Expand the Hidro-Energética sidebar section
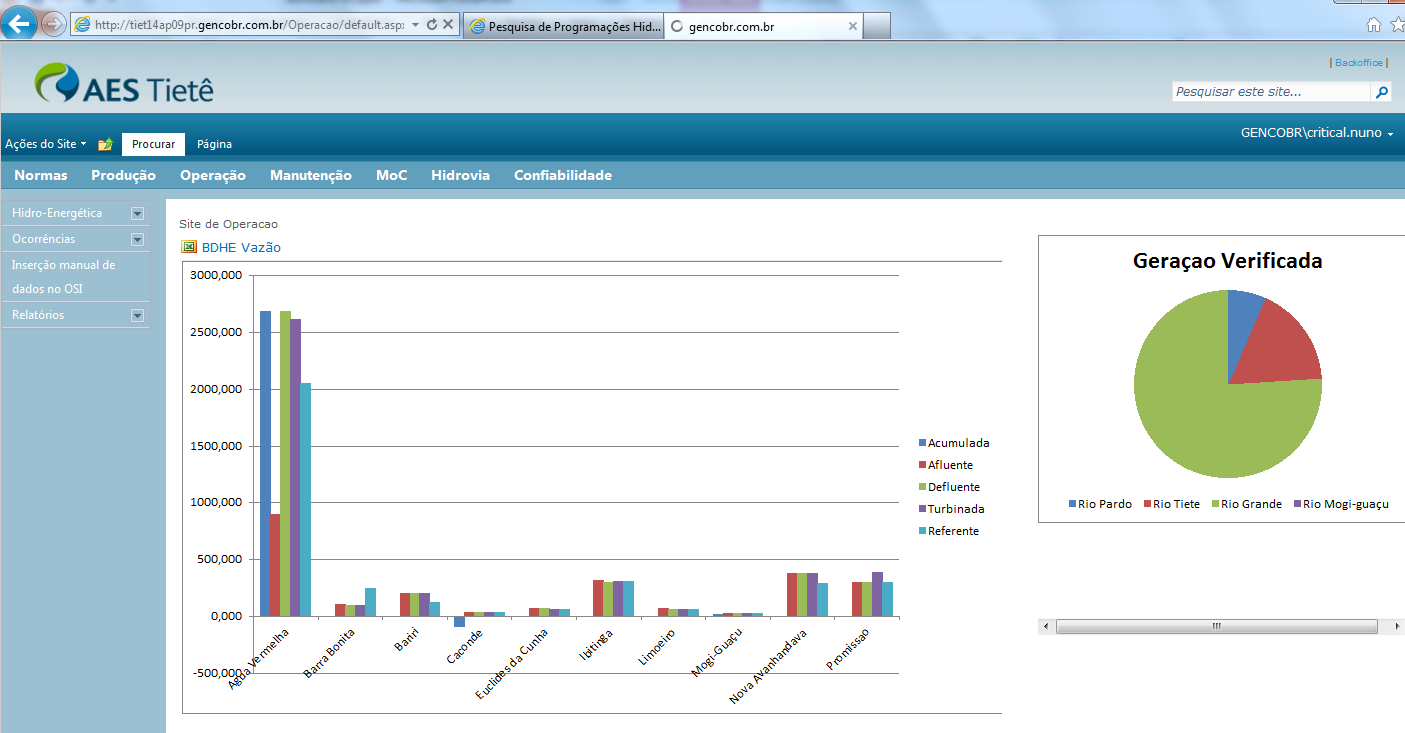The width and height of the screenshot is (1405, 733). click(138, 213)
